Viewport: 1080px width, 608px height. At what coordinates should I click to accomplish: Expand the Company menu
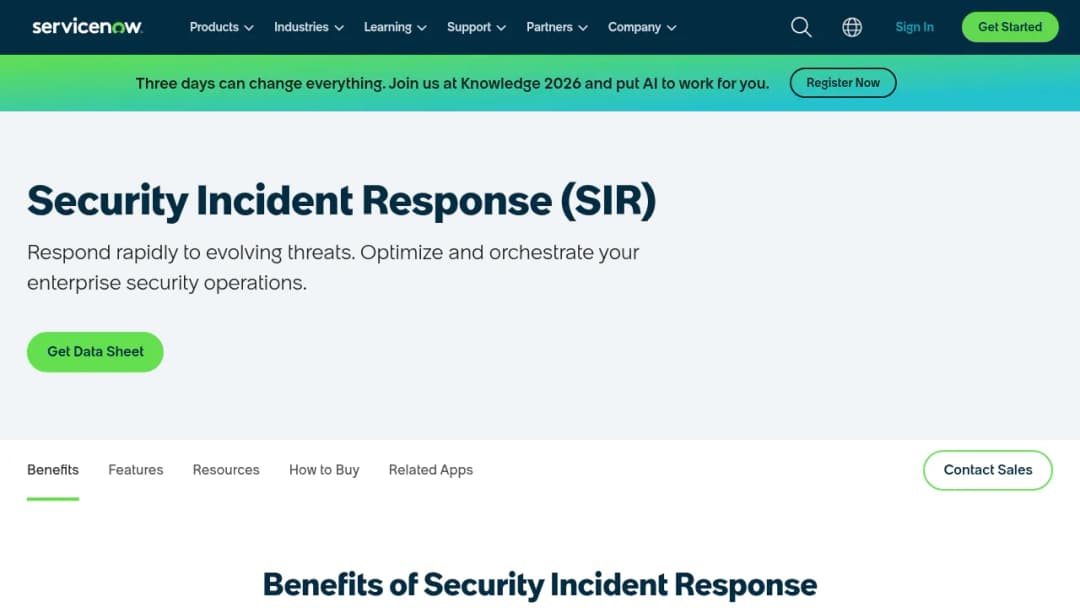click(642, 27)
